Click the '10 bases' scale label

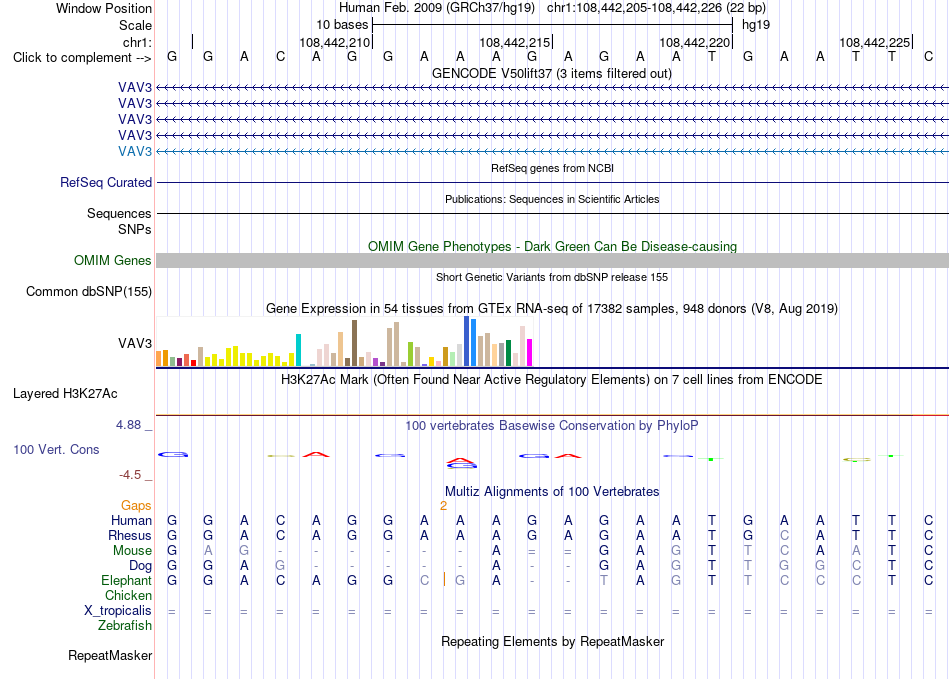coord(342,25)
